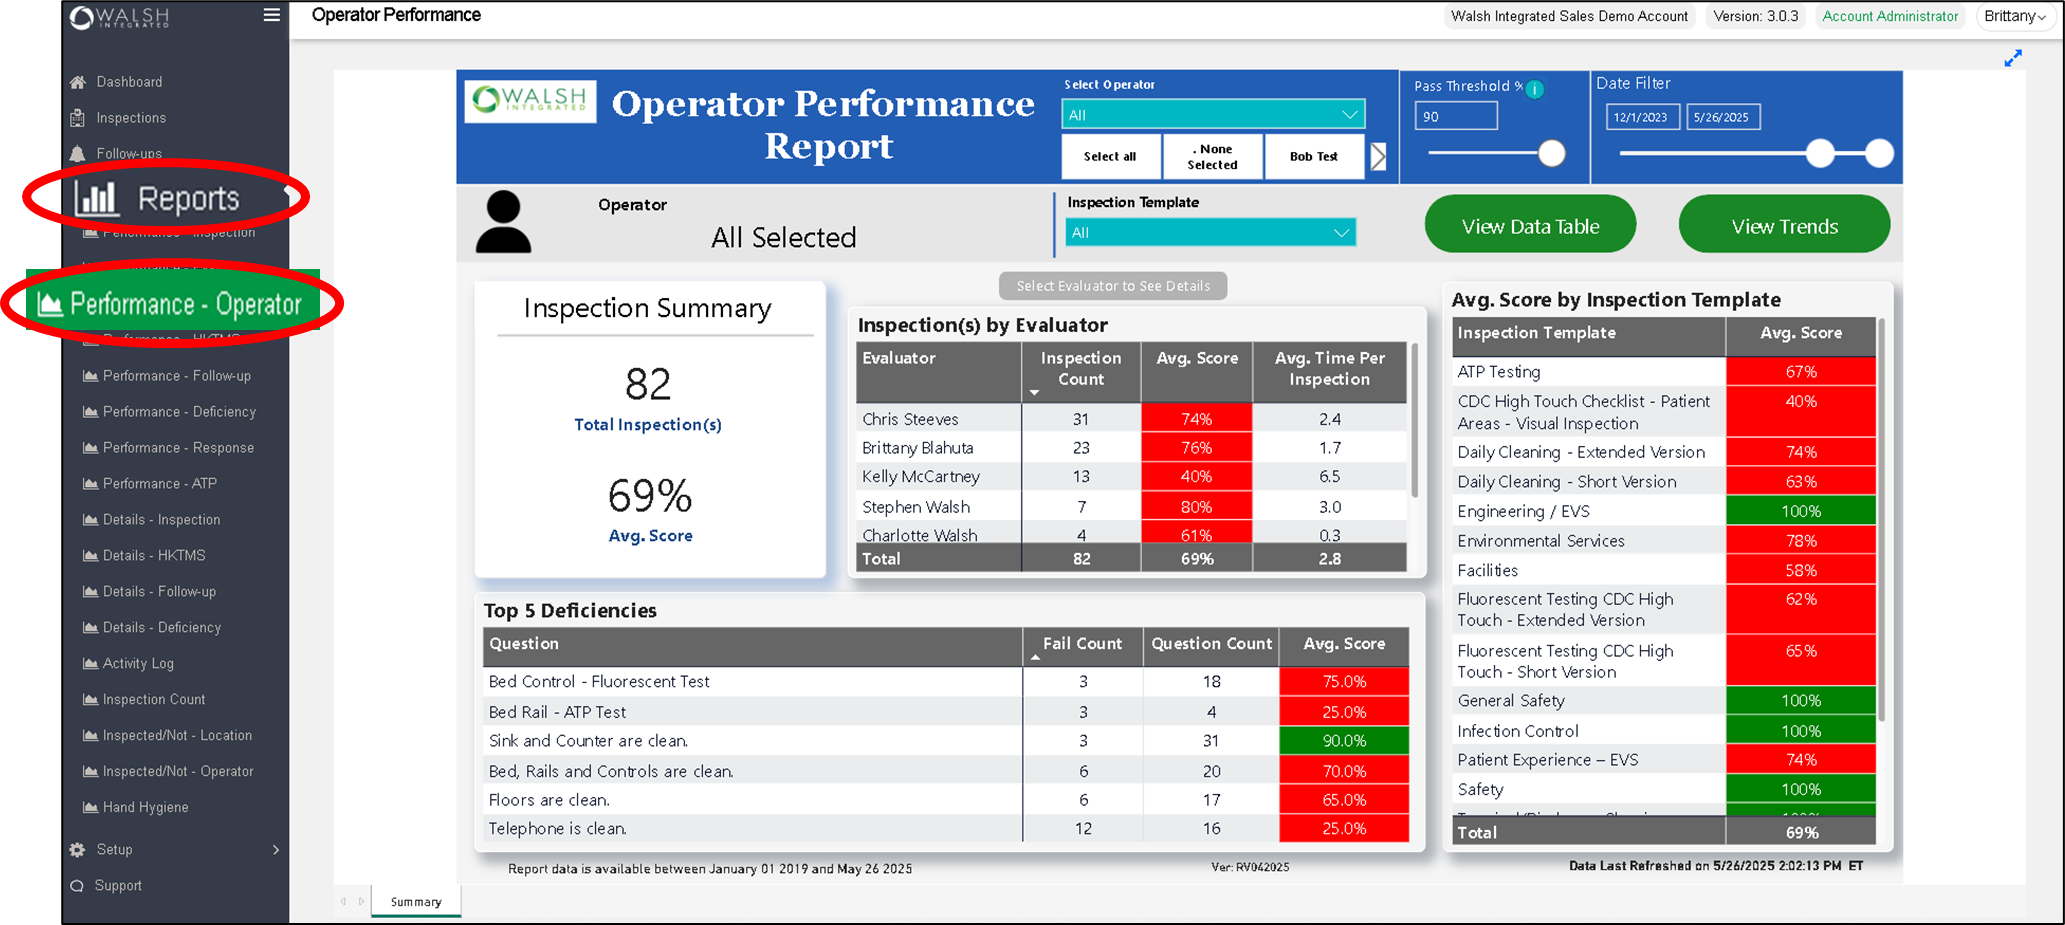The height and width of the screenshot is (925, 2065).
Task: Click Date Filter end slider handle
Action: (x=1879, y=153)
